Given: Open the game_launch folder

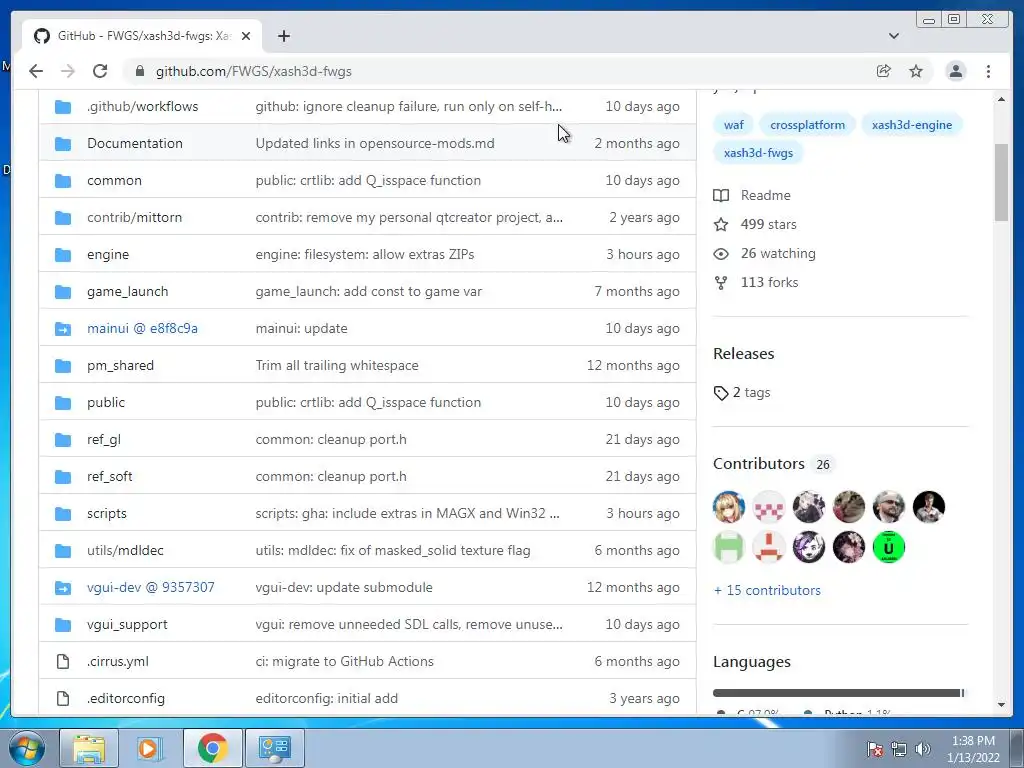Looking at the screenshot, I should coord(127,291).
